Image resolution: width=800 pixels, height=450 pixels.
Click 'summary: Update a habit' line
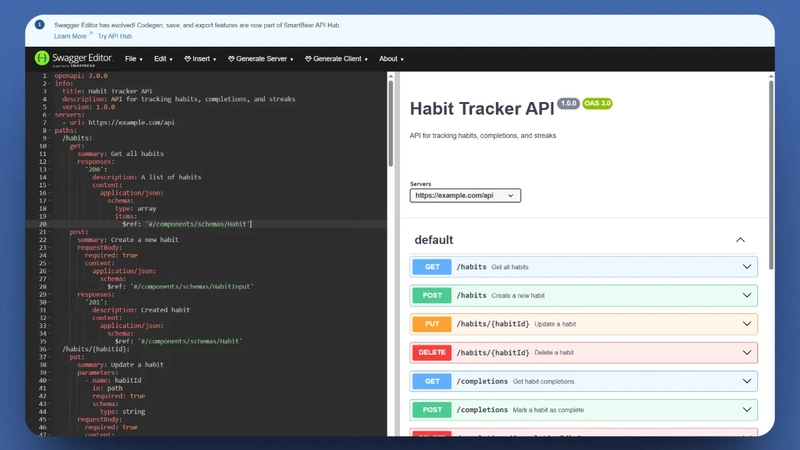point(120,365)
